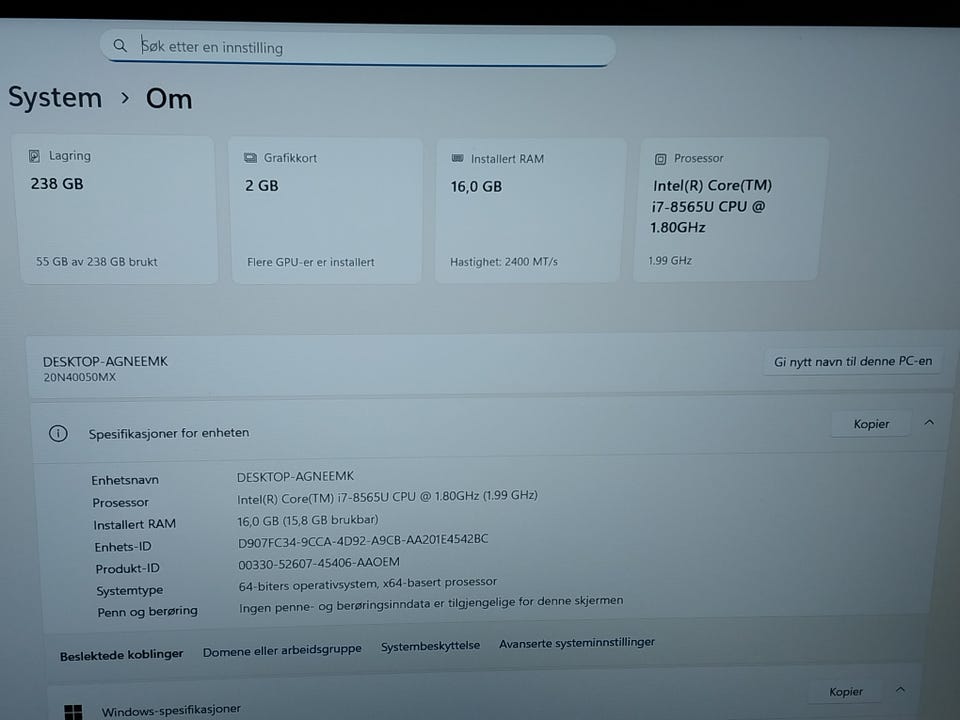Click 'Spesifikasjoner for enheten' section header

pyautogui.click(x=169, y=433)
